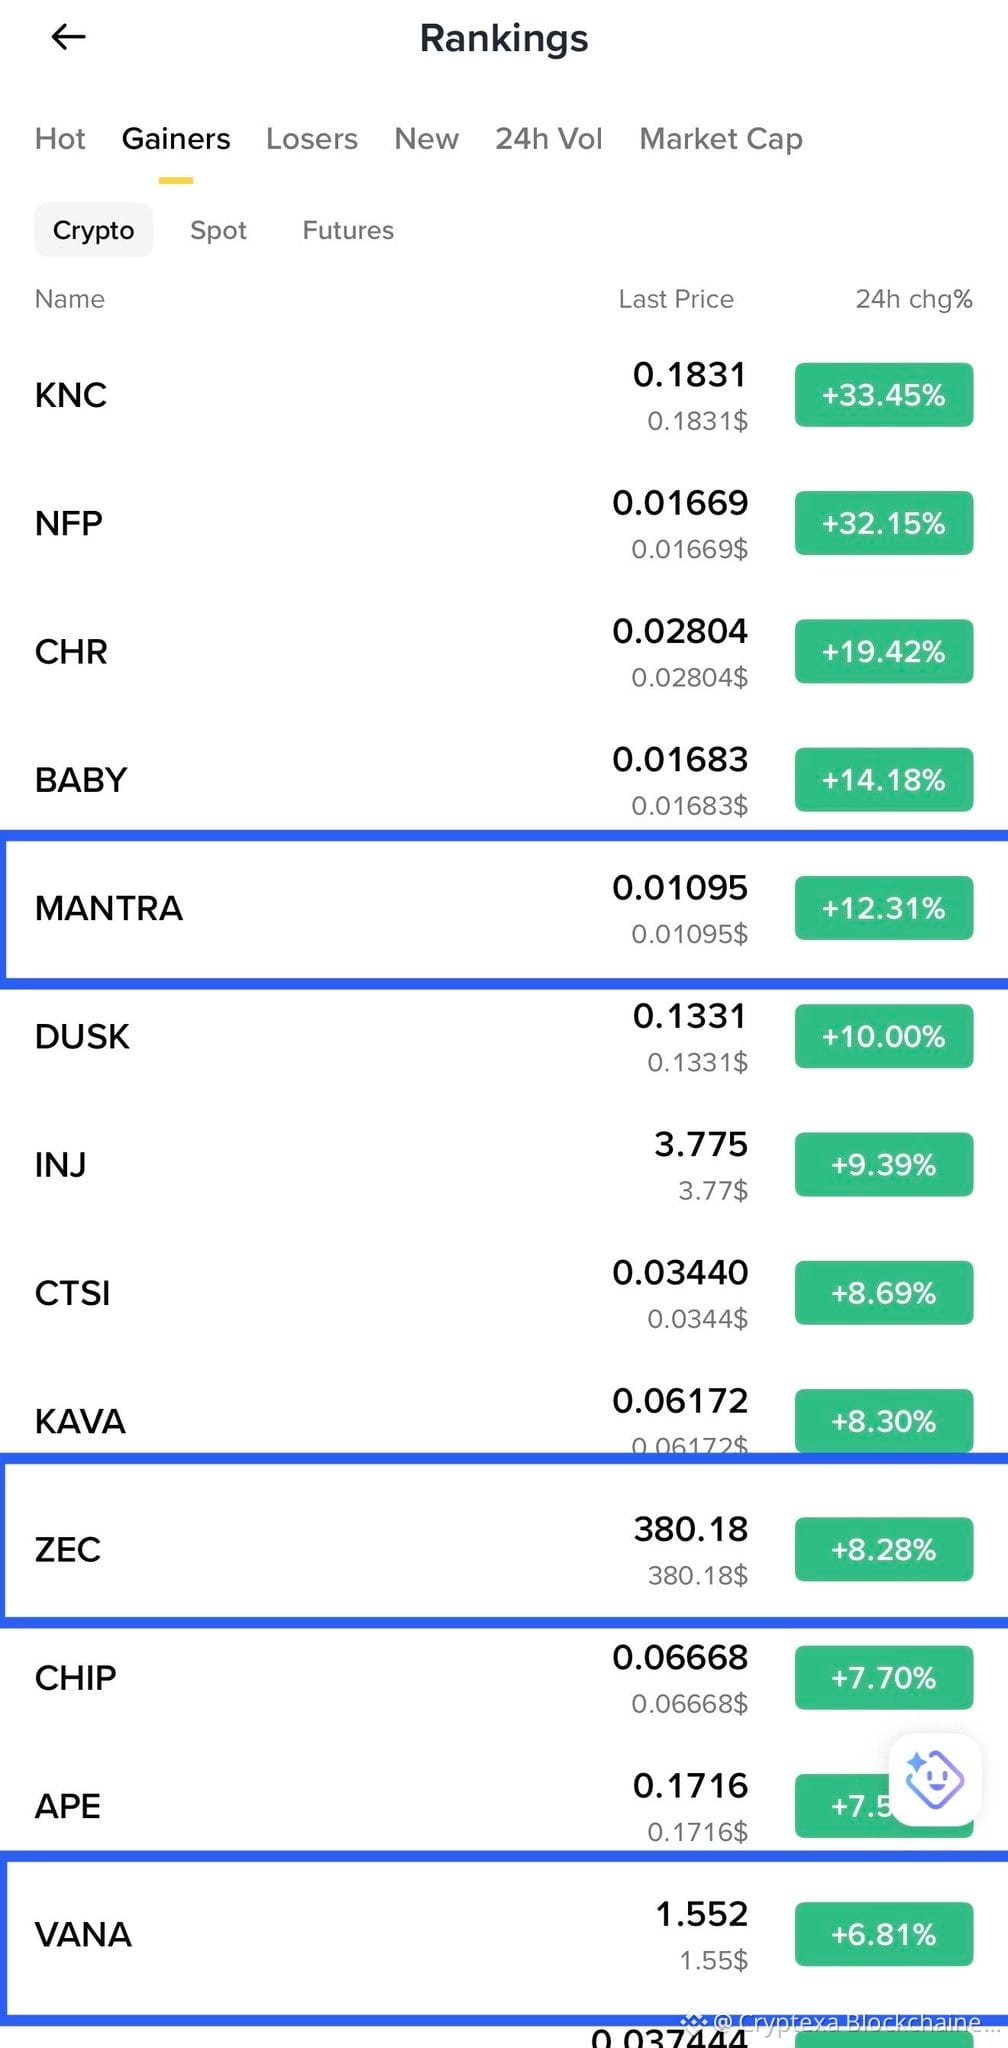
Task: Tap the +10.00% DUSK change badge
Action: [884, 1036]
